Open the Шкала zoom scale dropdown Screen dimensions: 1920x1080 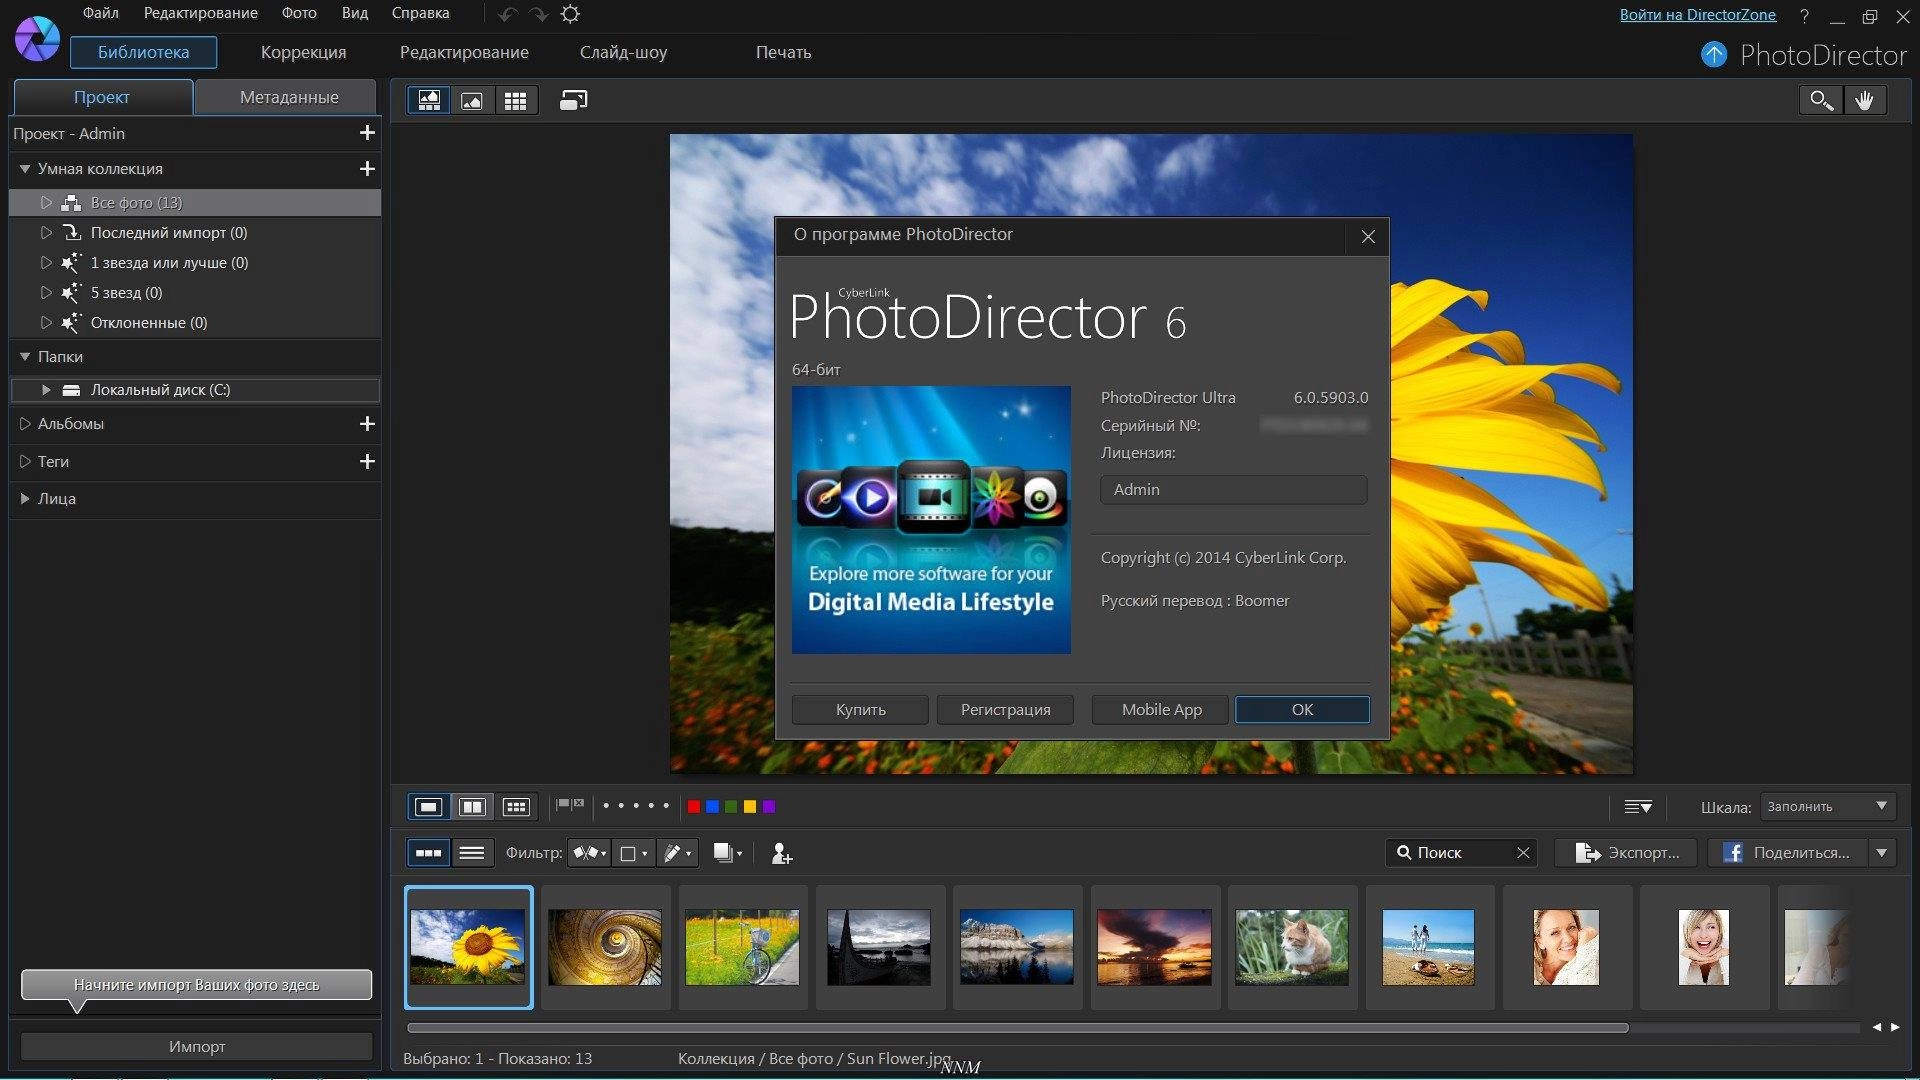click(x=1828, y=806)
